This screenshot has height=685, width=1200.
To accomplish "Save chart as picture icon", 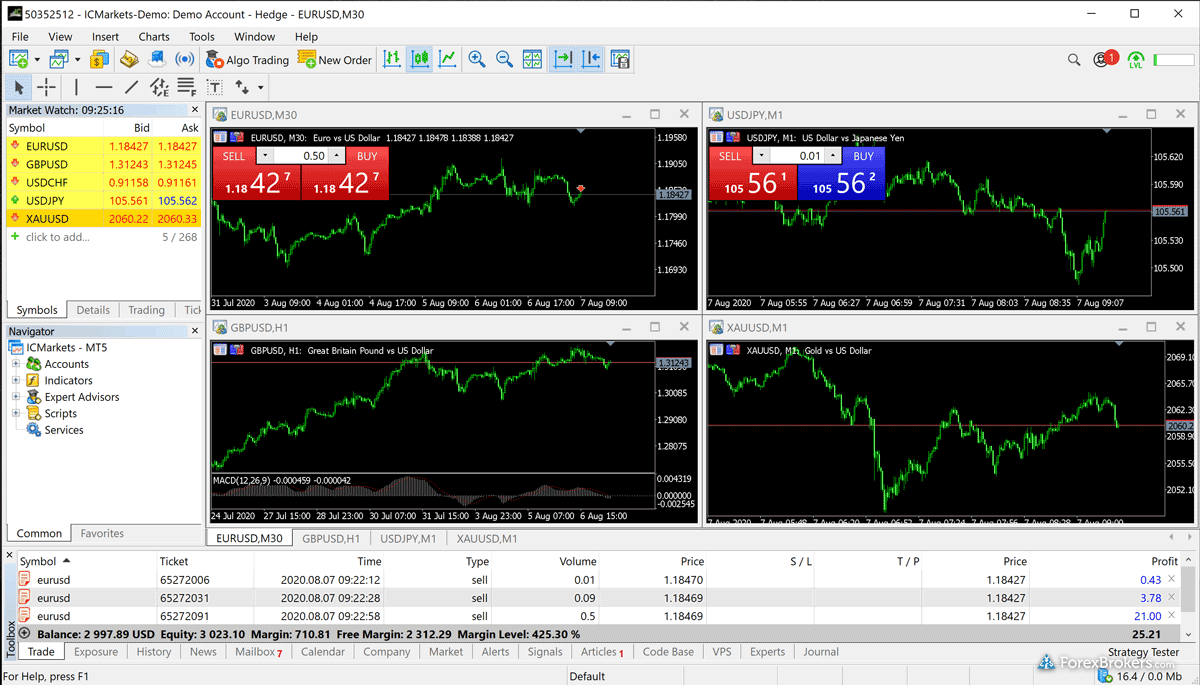I will [x=620, y=60].
